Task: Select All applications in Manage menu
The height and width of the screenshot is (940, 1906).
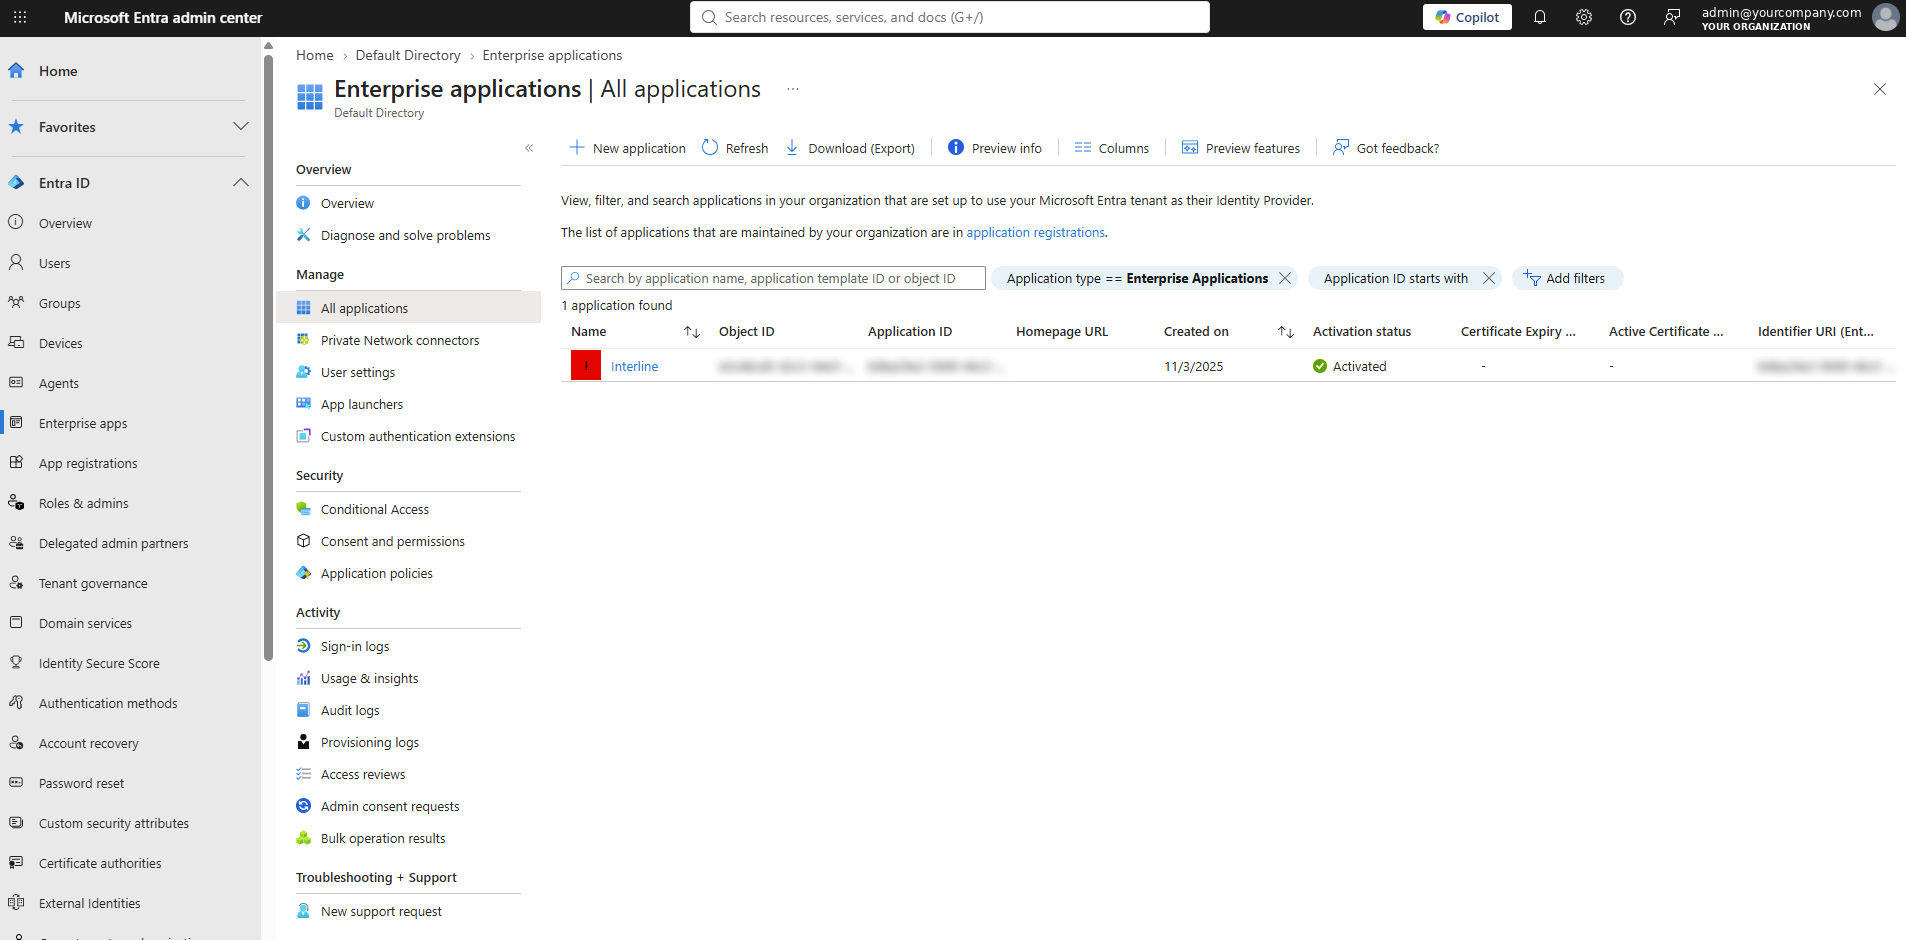Action: pos(408,308)
